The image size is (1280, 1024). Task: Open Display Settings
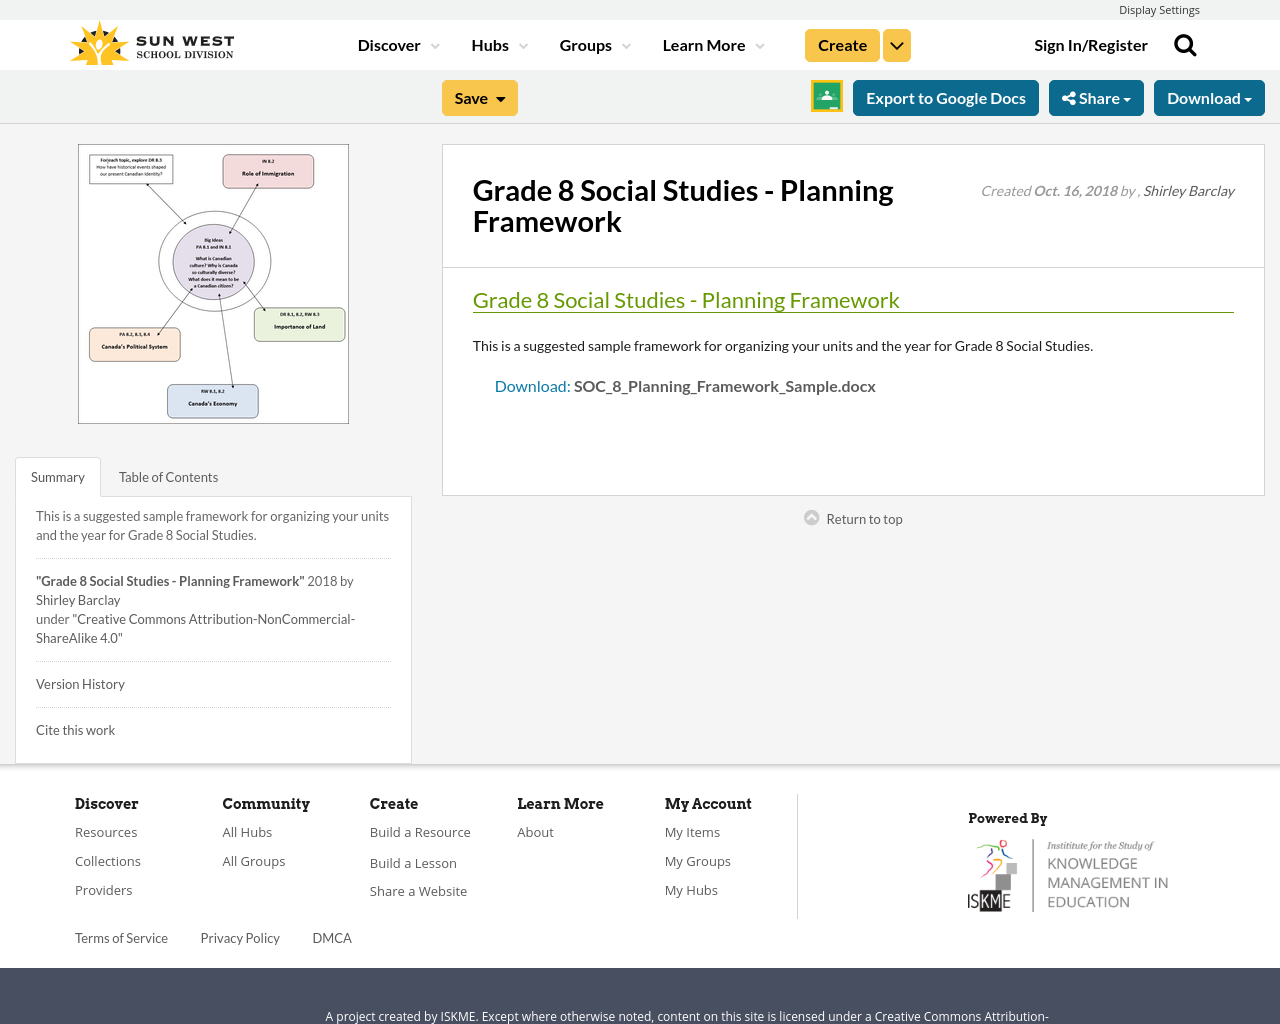1159,9
